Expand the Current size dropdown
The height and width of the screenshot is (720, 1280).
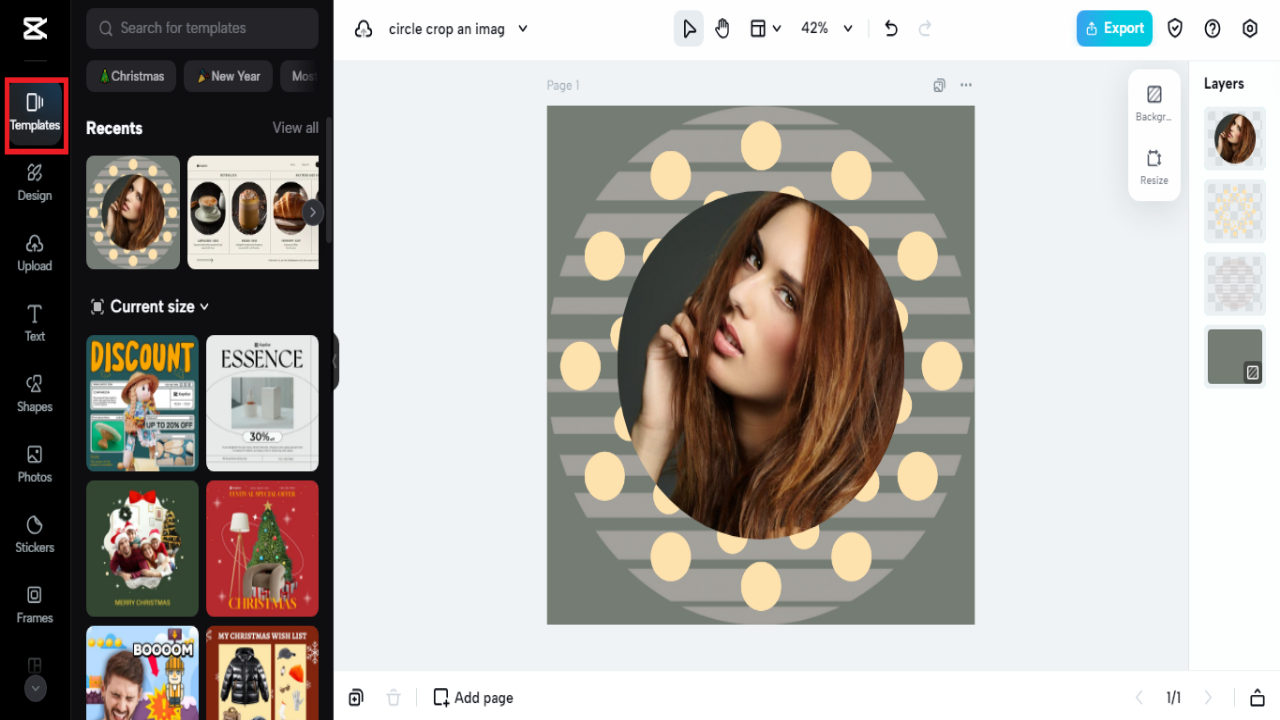point(150,307)
